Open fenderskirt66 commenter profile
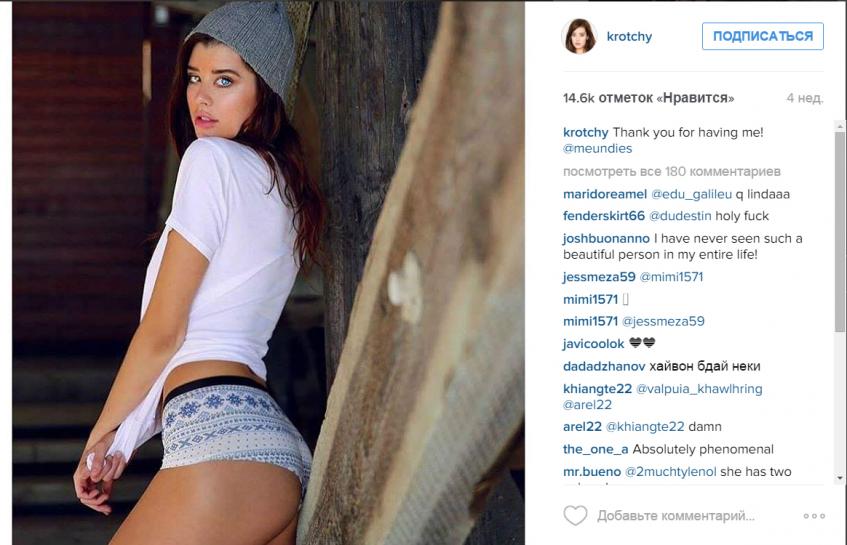This screenshot has width=847, height=545. click(604, 216)
